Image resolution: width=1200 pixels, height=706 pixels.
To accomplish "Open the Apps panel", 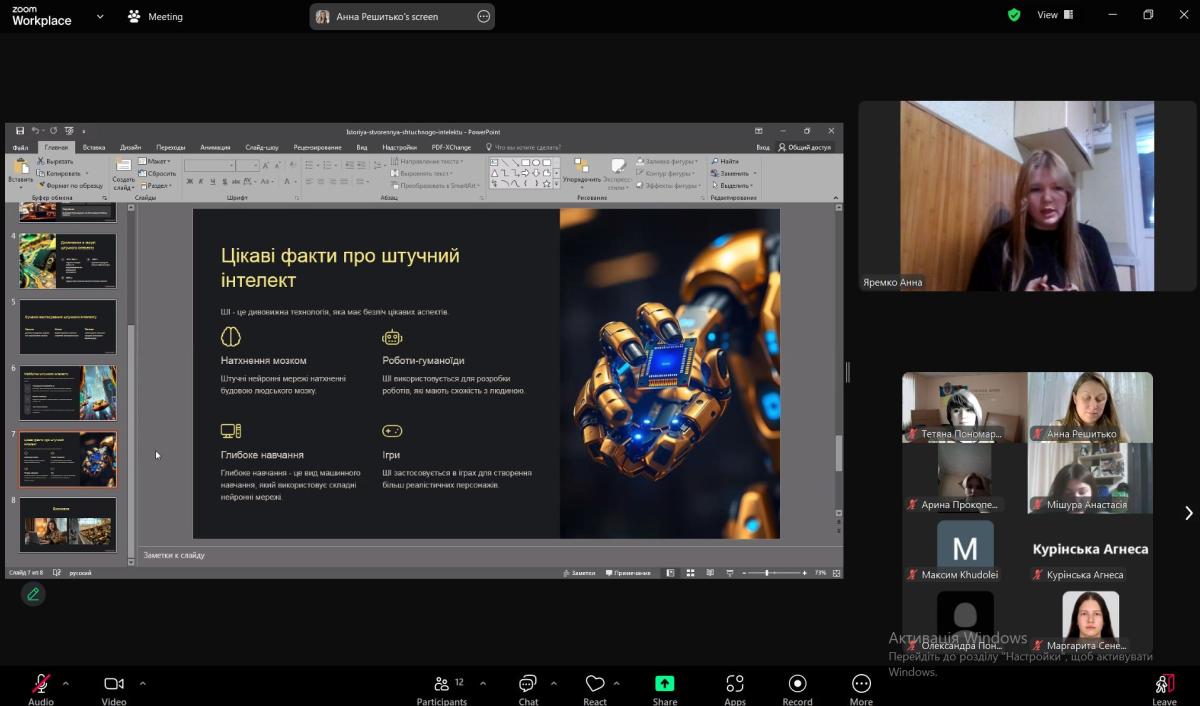I will pyautogui.click(x=735, y=686).
